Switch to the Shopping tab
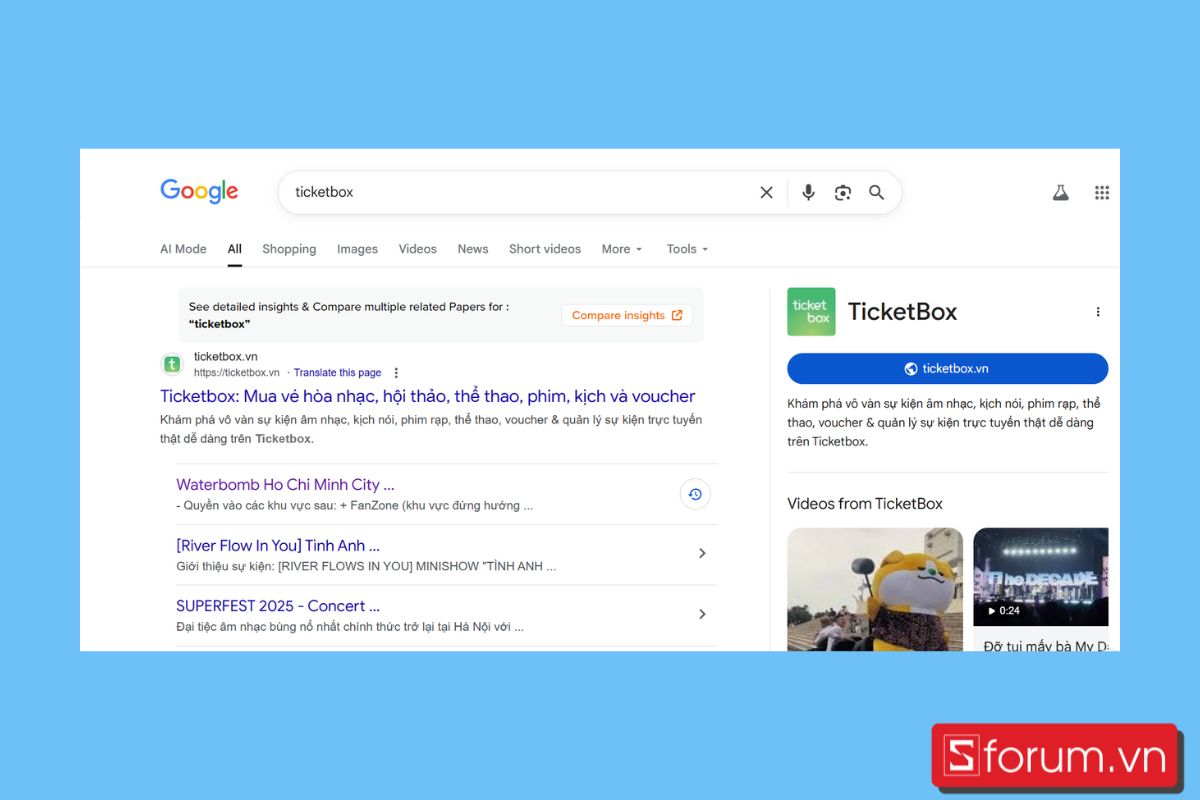Viewport: 1200px width, 800px height. [289, 249]
